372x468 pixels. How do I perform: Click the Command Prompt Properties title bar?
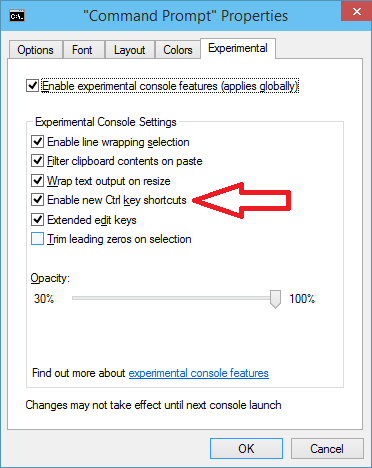click(x=185, y=16)
